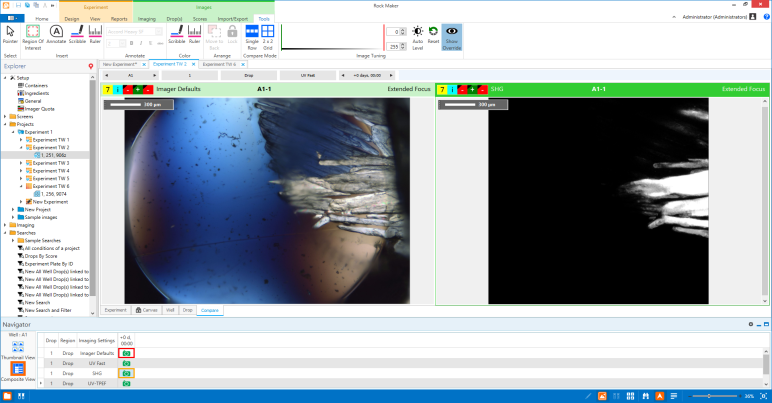This screenshot has height=403, width=772.
Task: Expand the Experiment TW 3 node
Action: click(21, 163)
